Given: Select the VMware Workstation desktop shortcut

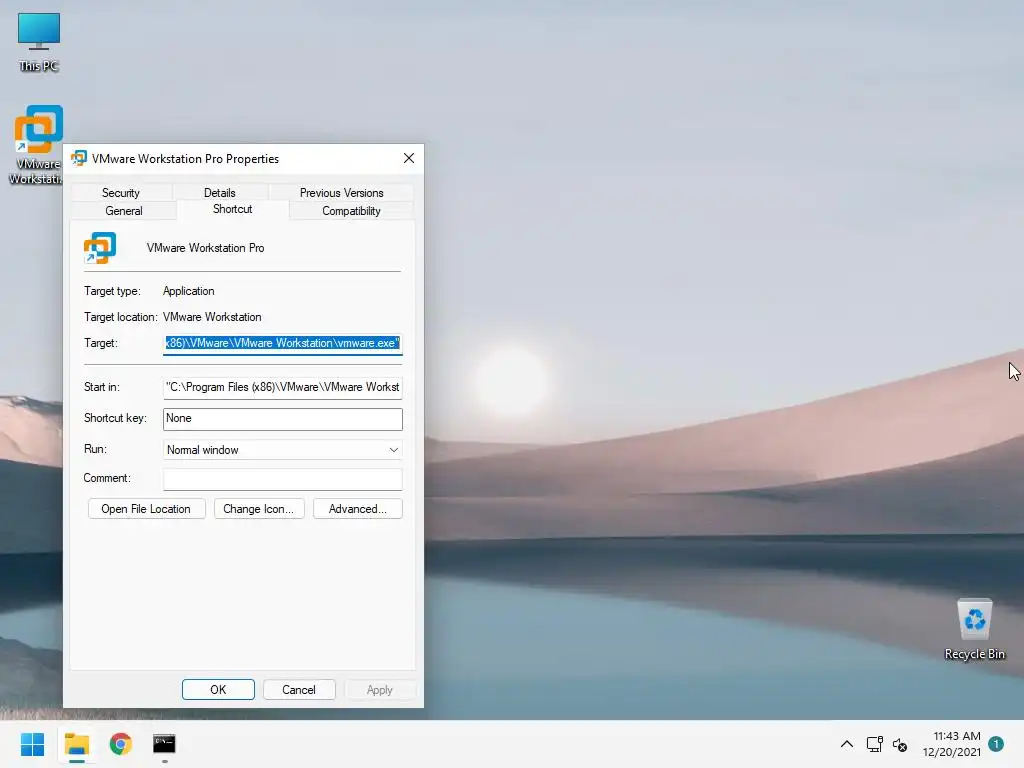Looking at the screenshot, I should click(37, 145).
